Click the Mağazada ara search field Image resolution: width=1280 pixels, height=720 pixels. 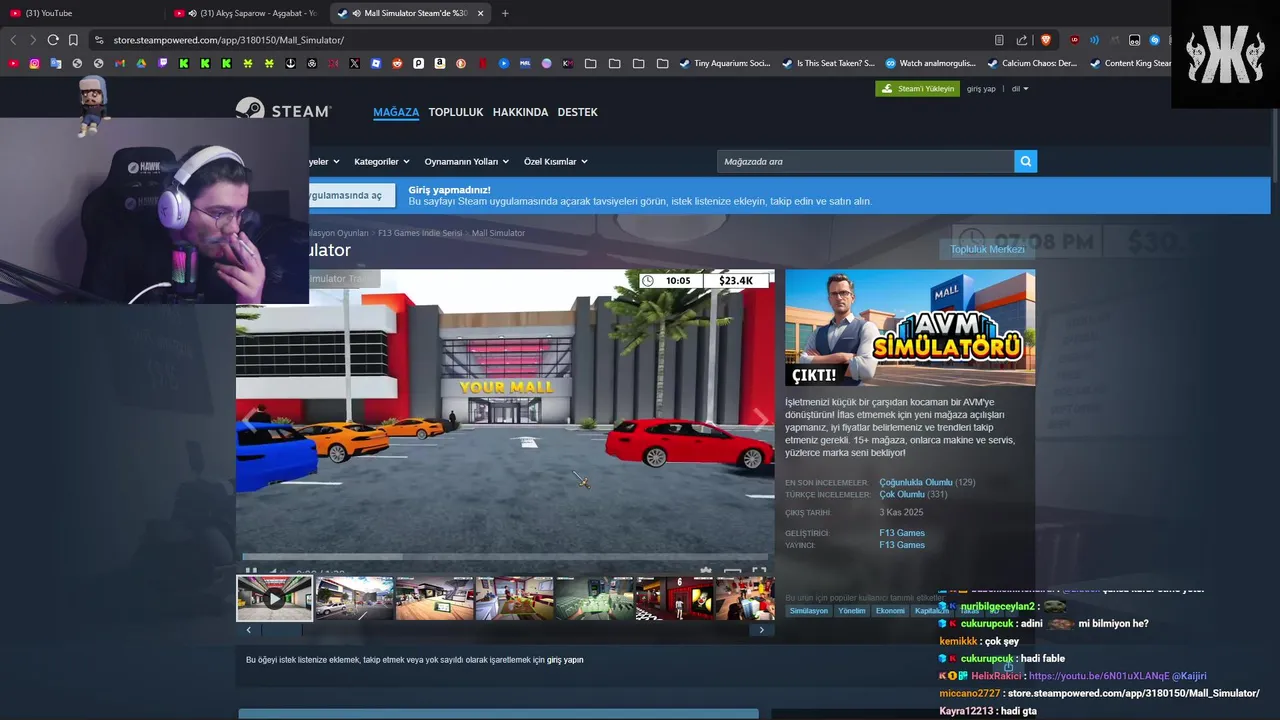(x=865, y=161)
